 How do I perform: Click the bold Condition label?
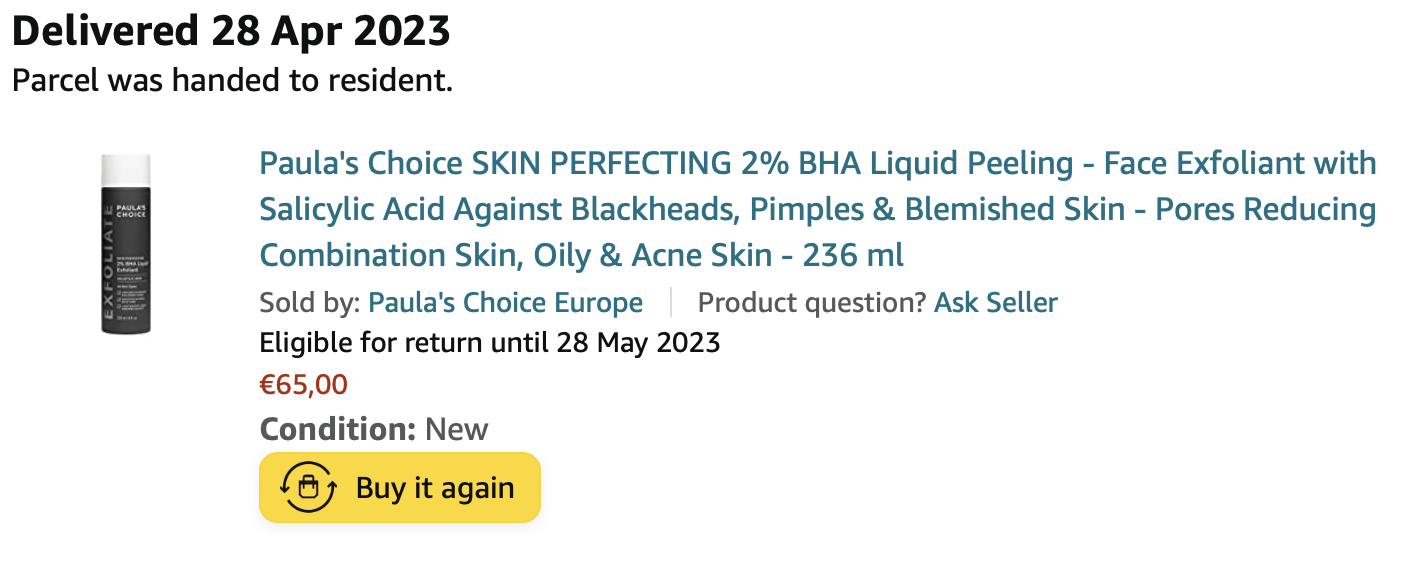[337, 429]
